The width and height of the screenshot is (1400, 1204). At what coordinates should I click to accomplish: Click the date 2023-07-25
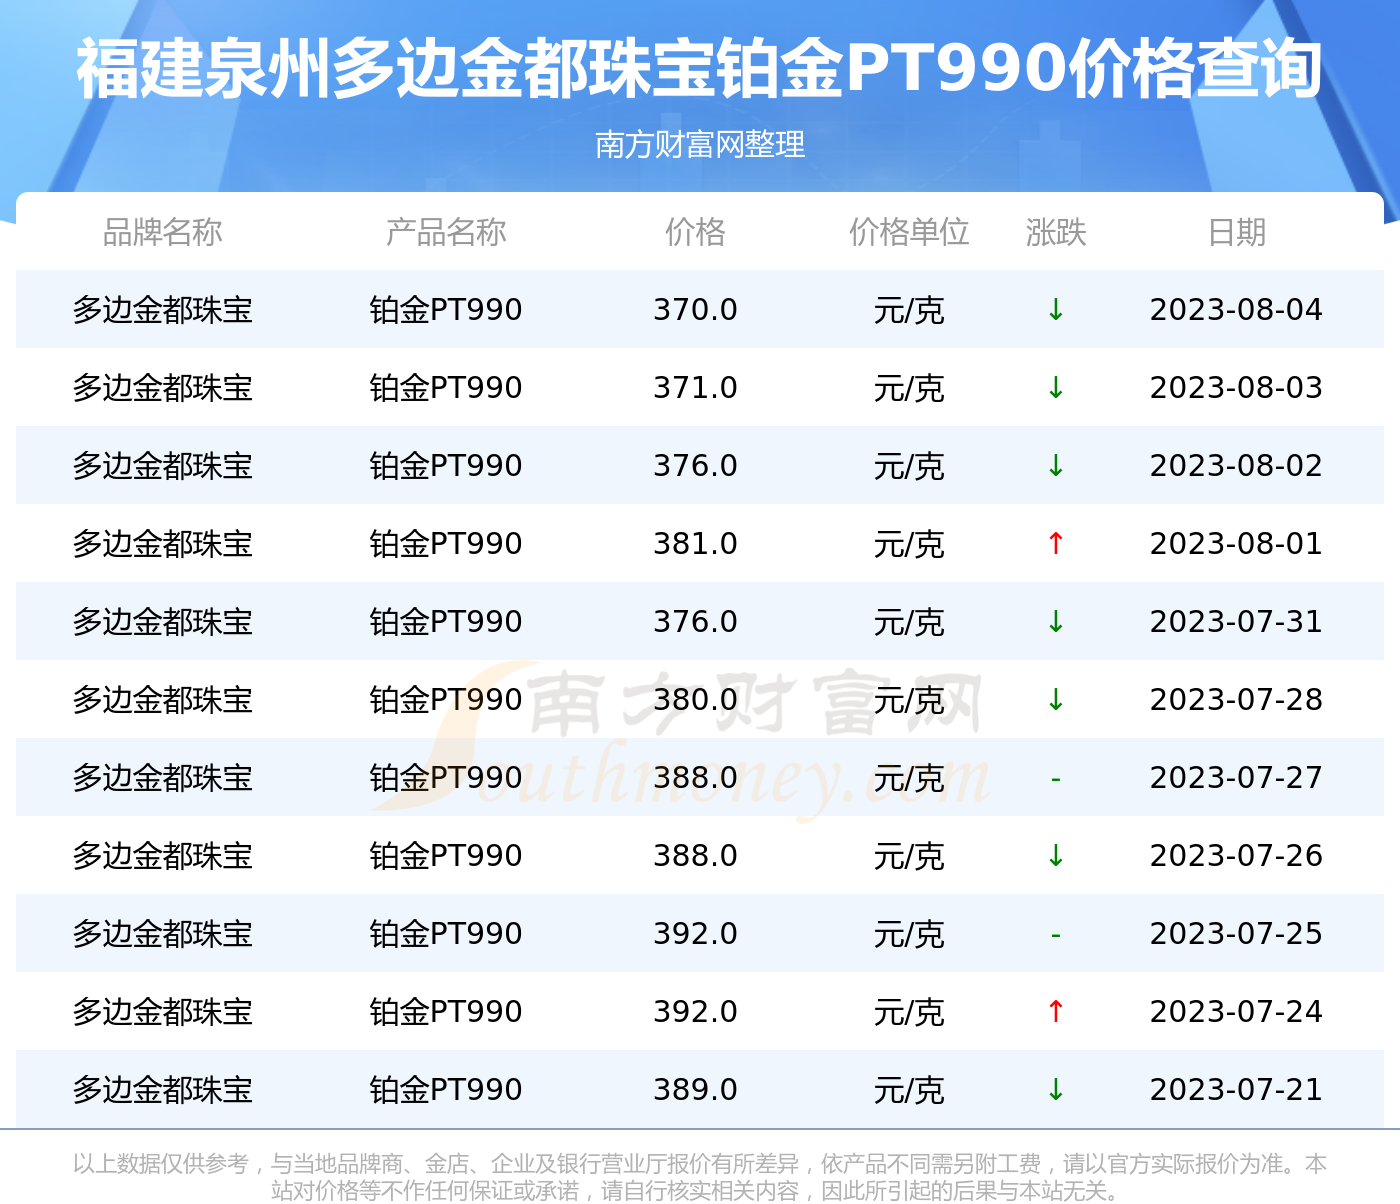(x=1236, y=934)
